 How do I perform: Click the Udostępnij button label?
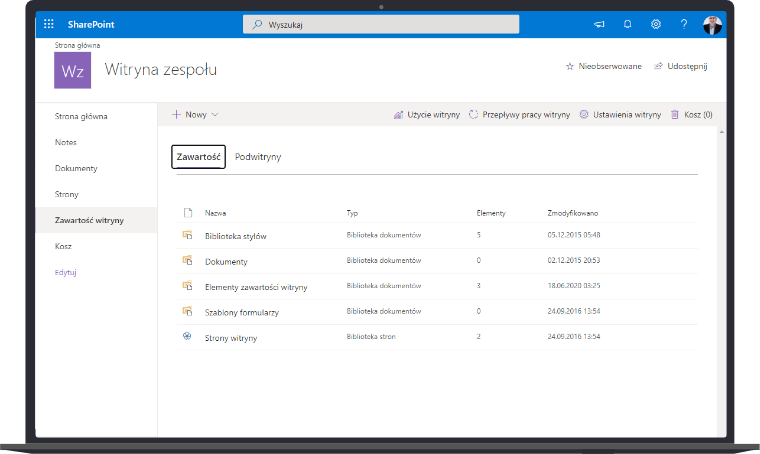pos(687,66)
